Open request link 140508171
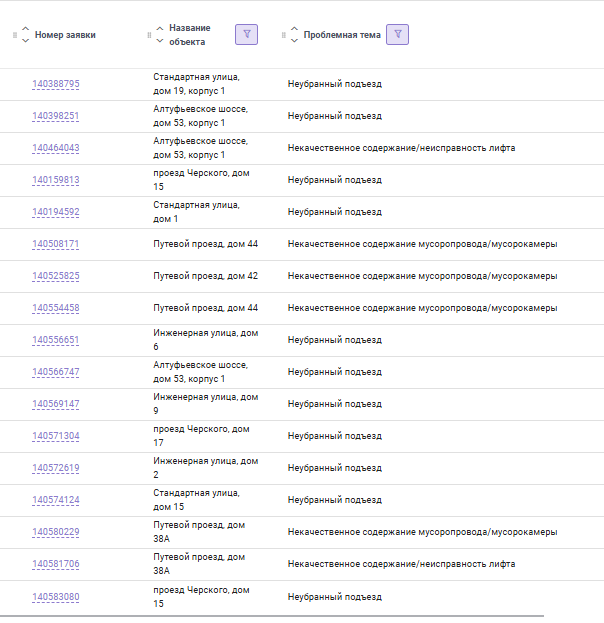The height and width of the screenshot is (623, 604). [x=56, y=244]
